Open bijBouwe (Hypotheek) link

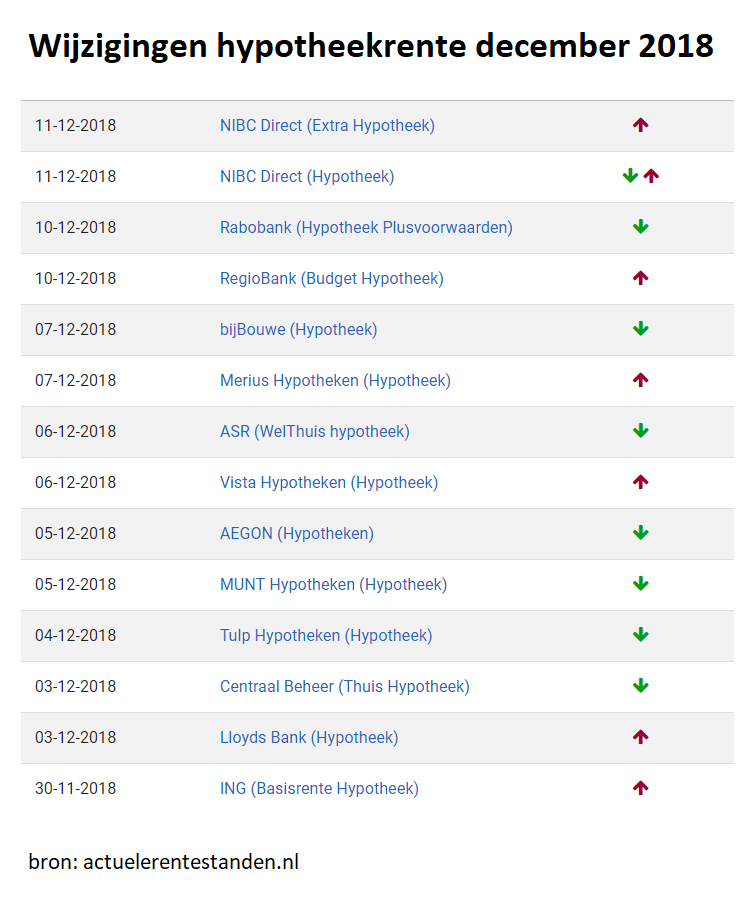(x=298, y=329)
